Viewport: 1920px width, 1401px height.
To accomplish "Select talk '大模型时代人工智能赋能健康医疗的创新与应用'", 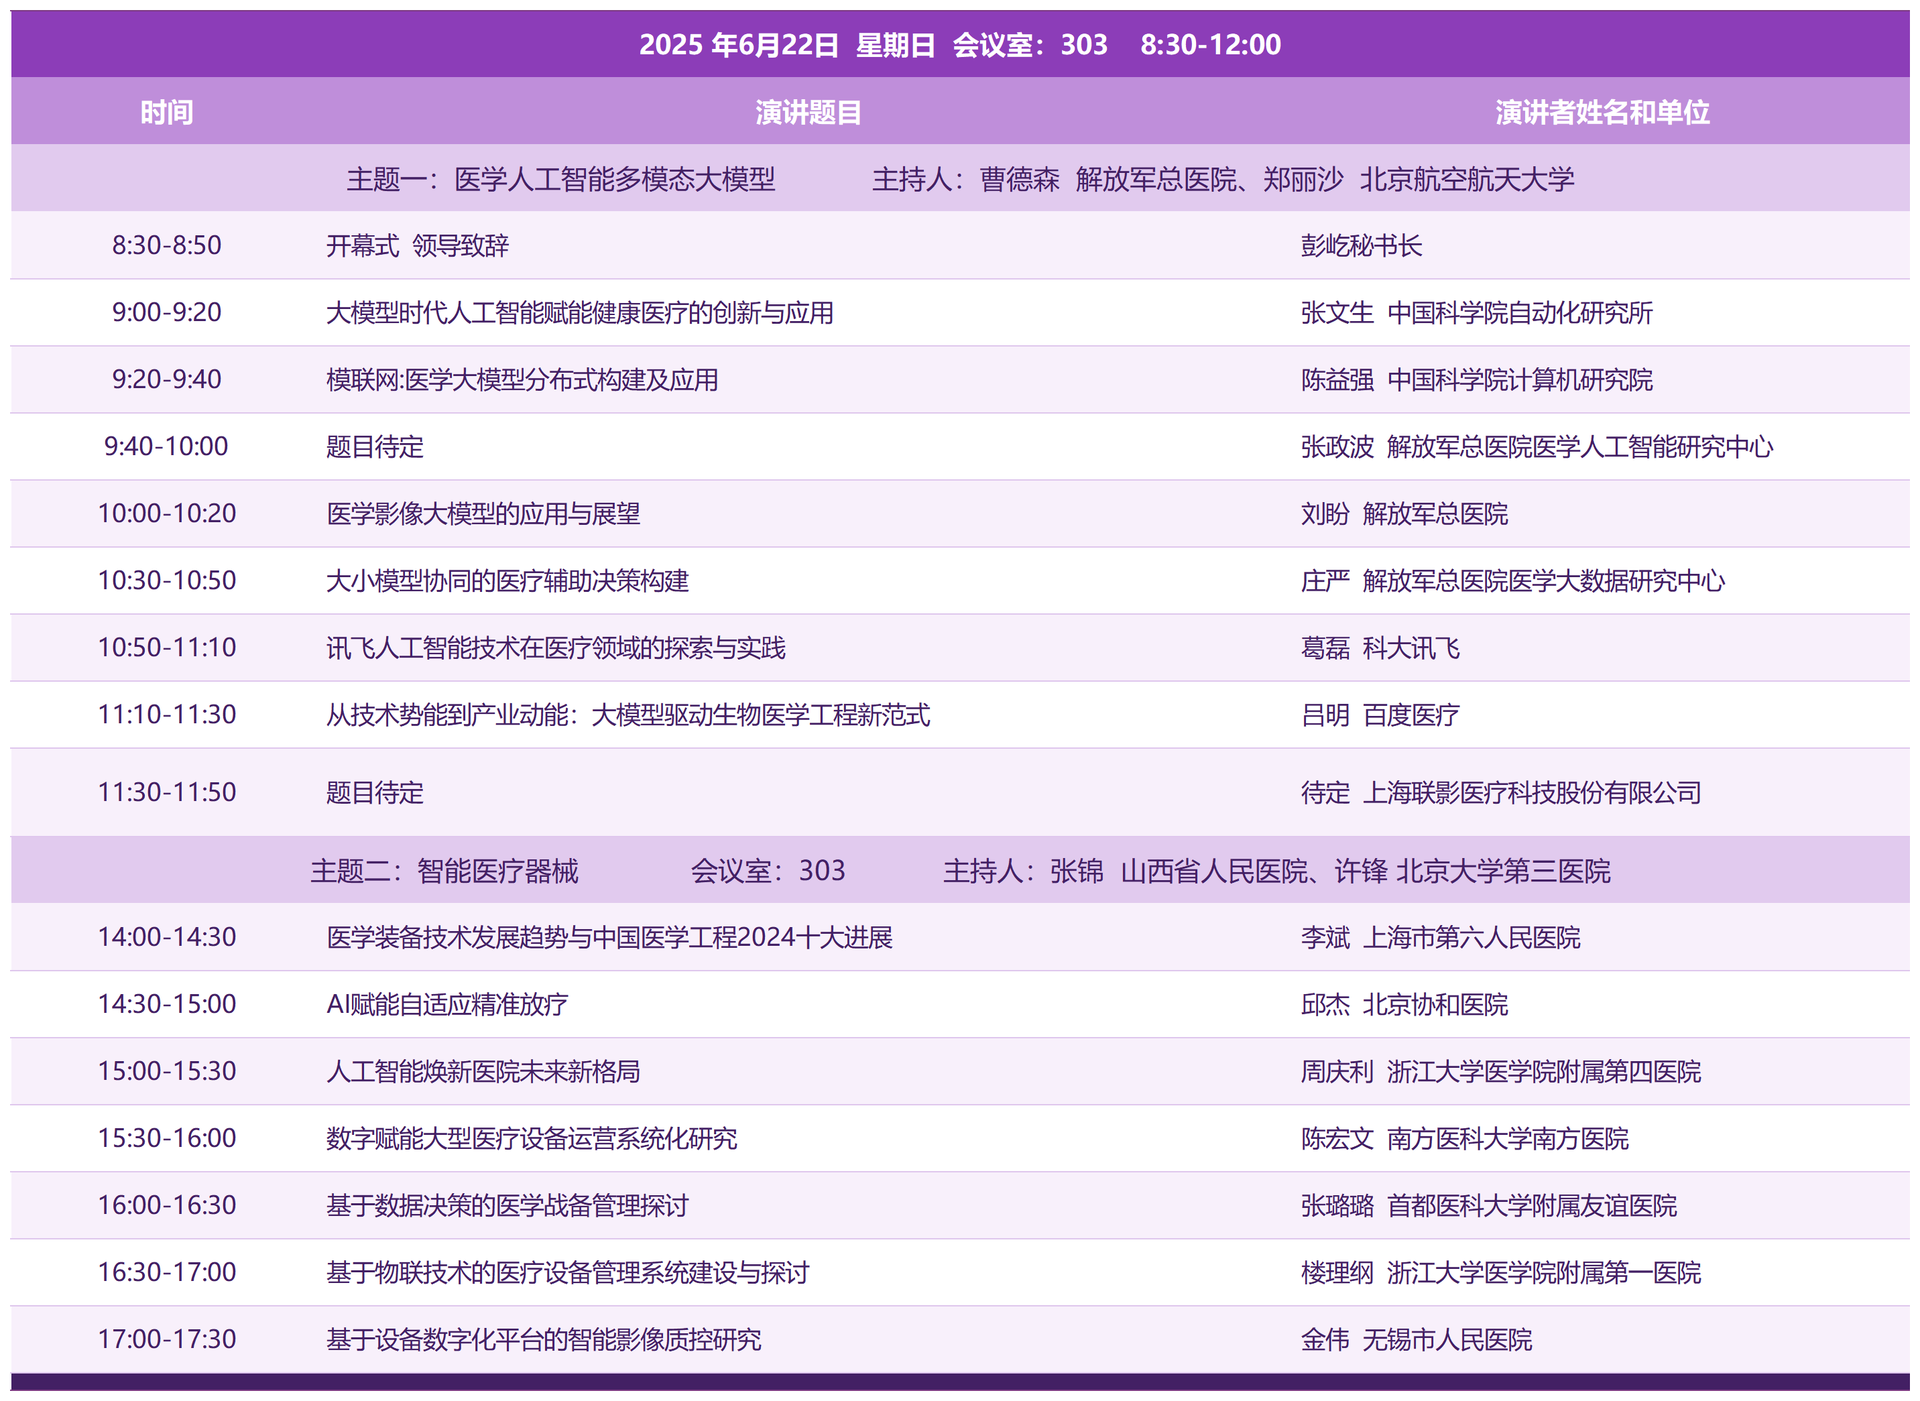I will coord(580,313).
